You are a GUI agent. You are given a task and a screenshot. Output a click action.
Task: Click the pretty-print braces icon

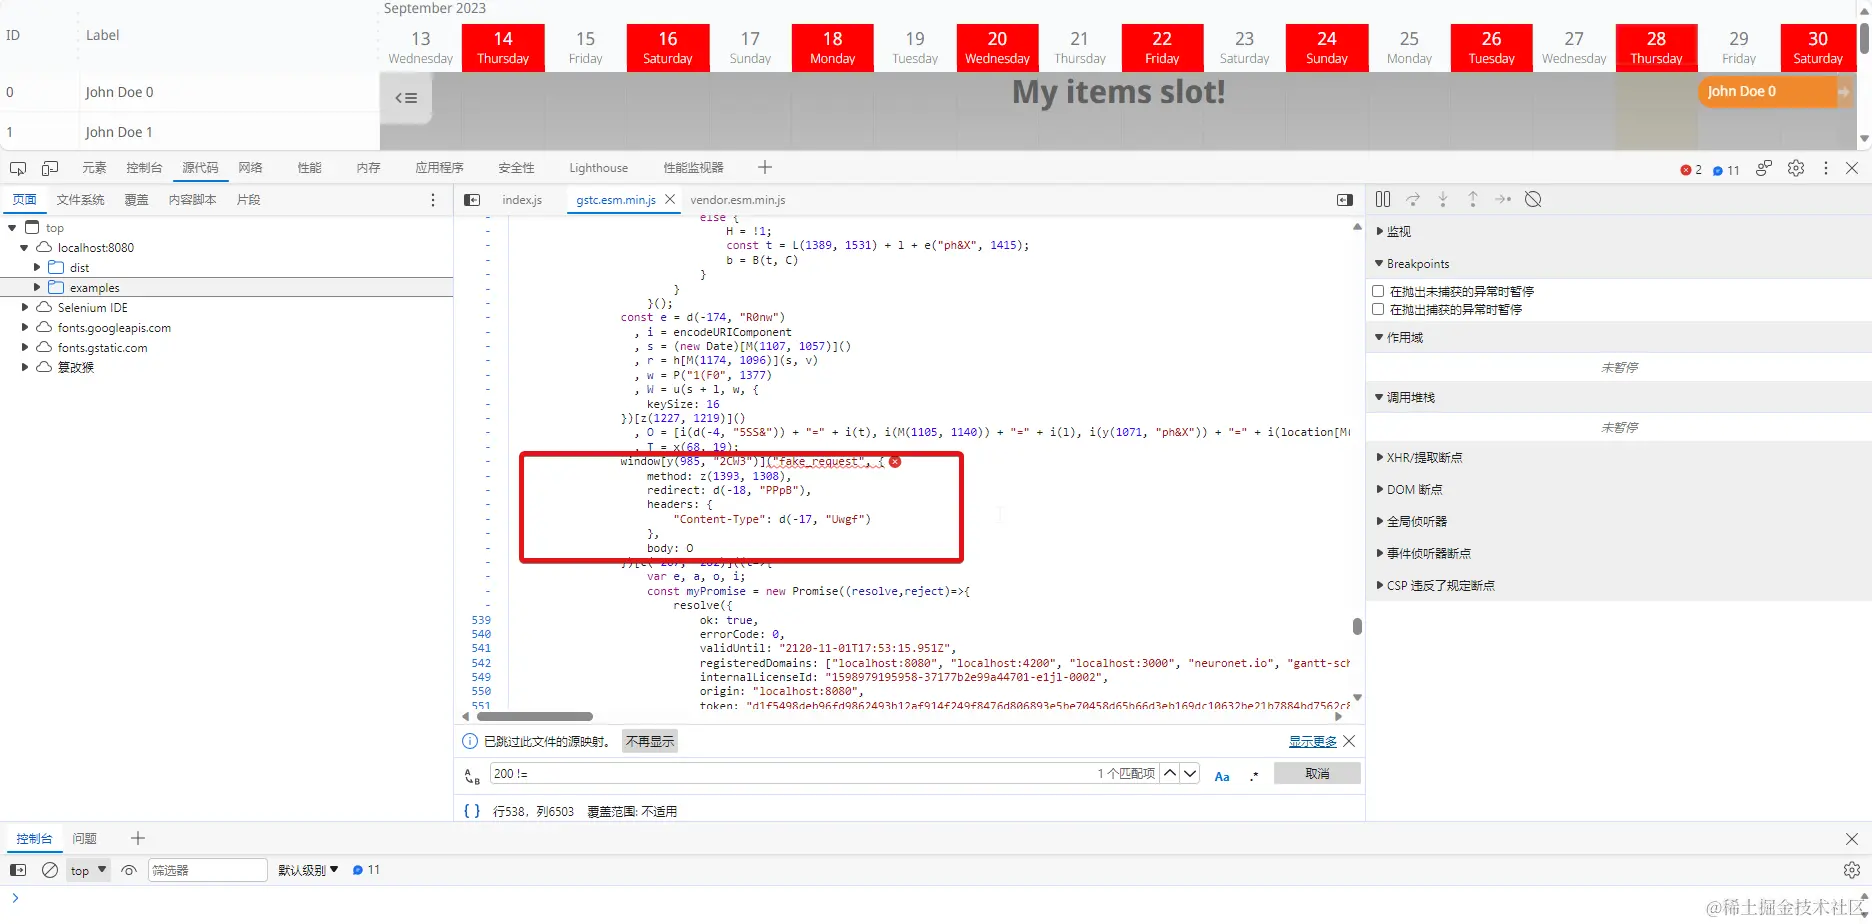[x=472, y=811]
